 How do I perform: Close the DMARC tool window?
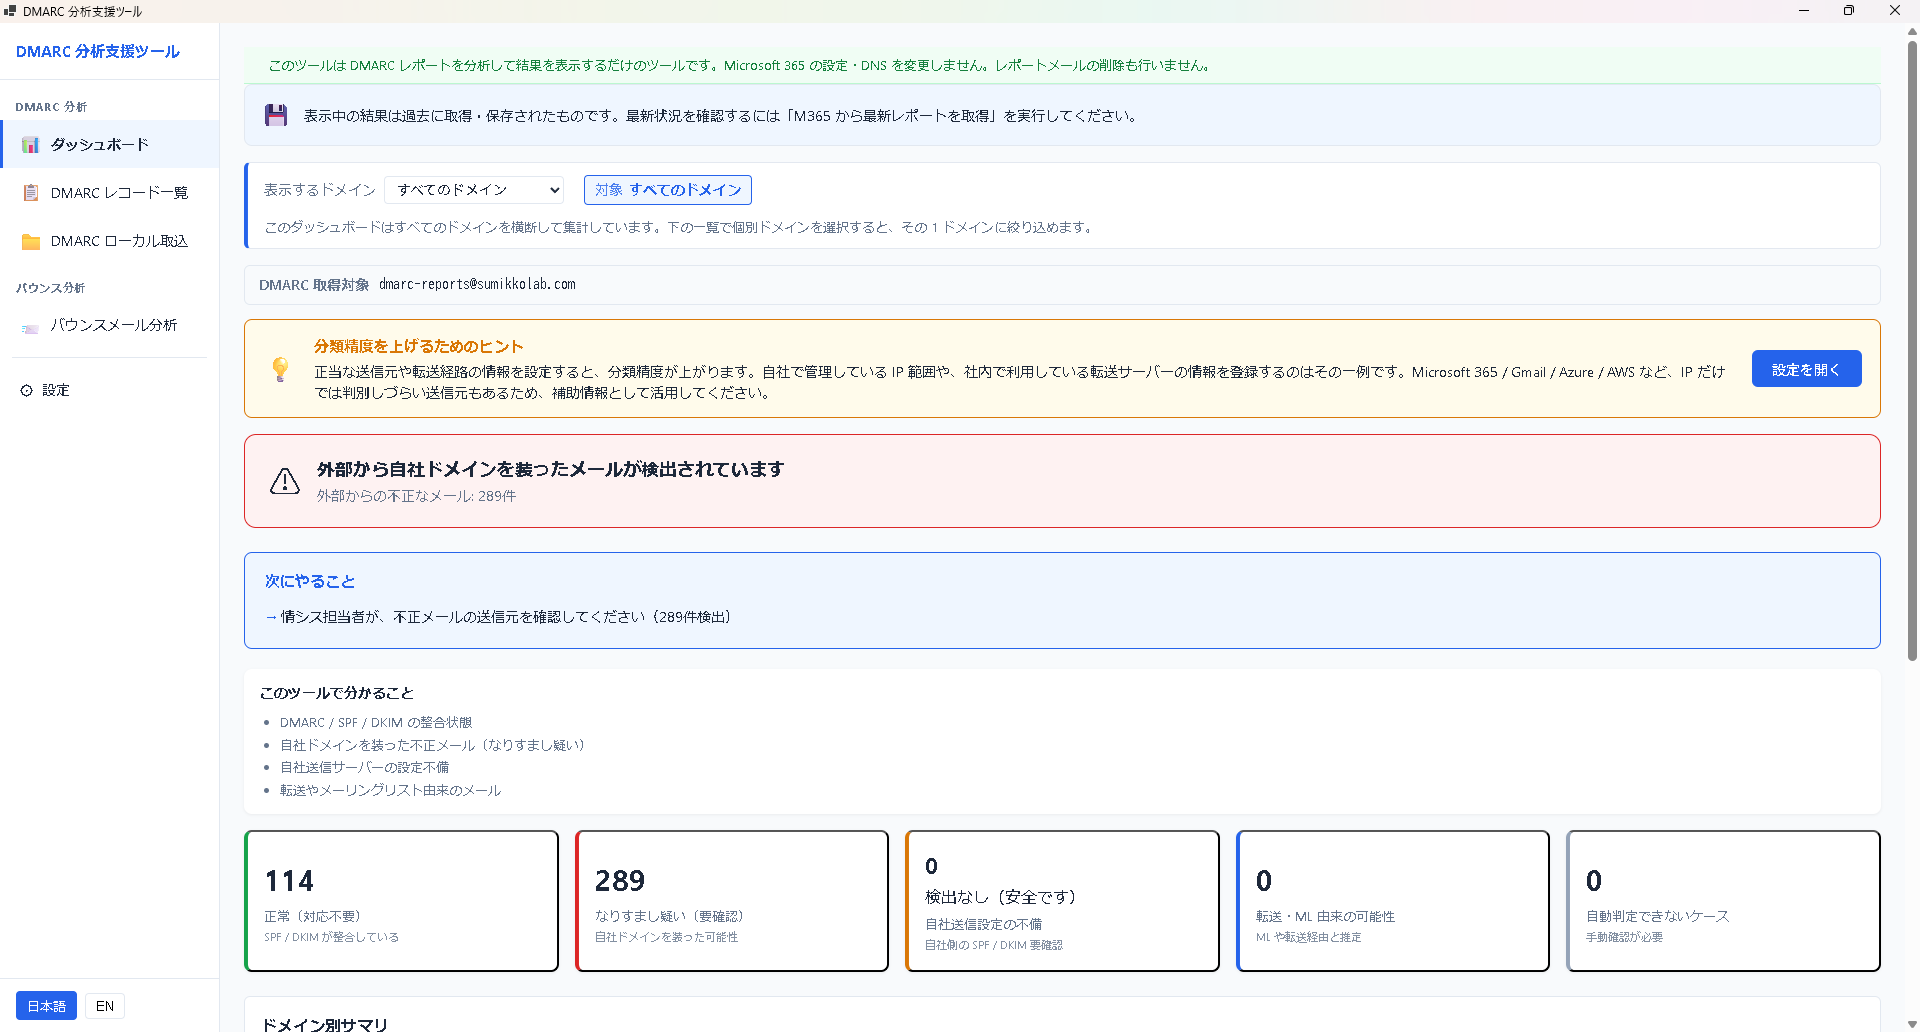1895,11
